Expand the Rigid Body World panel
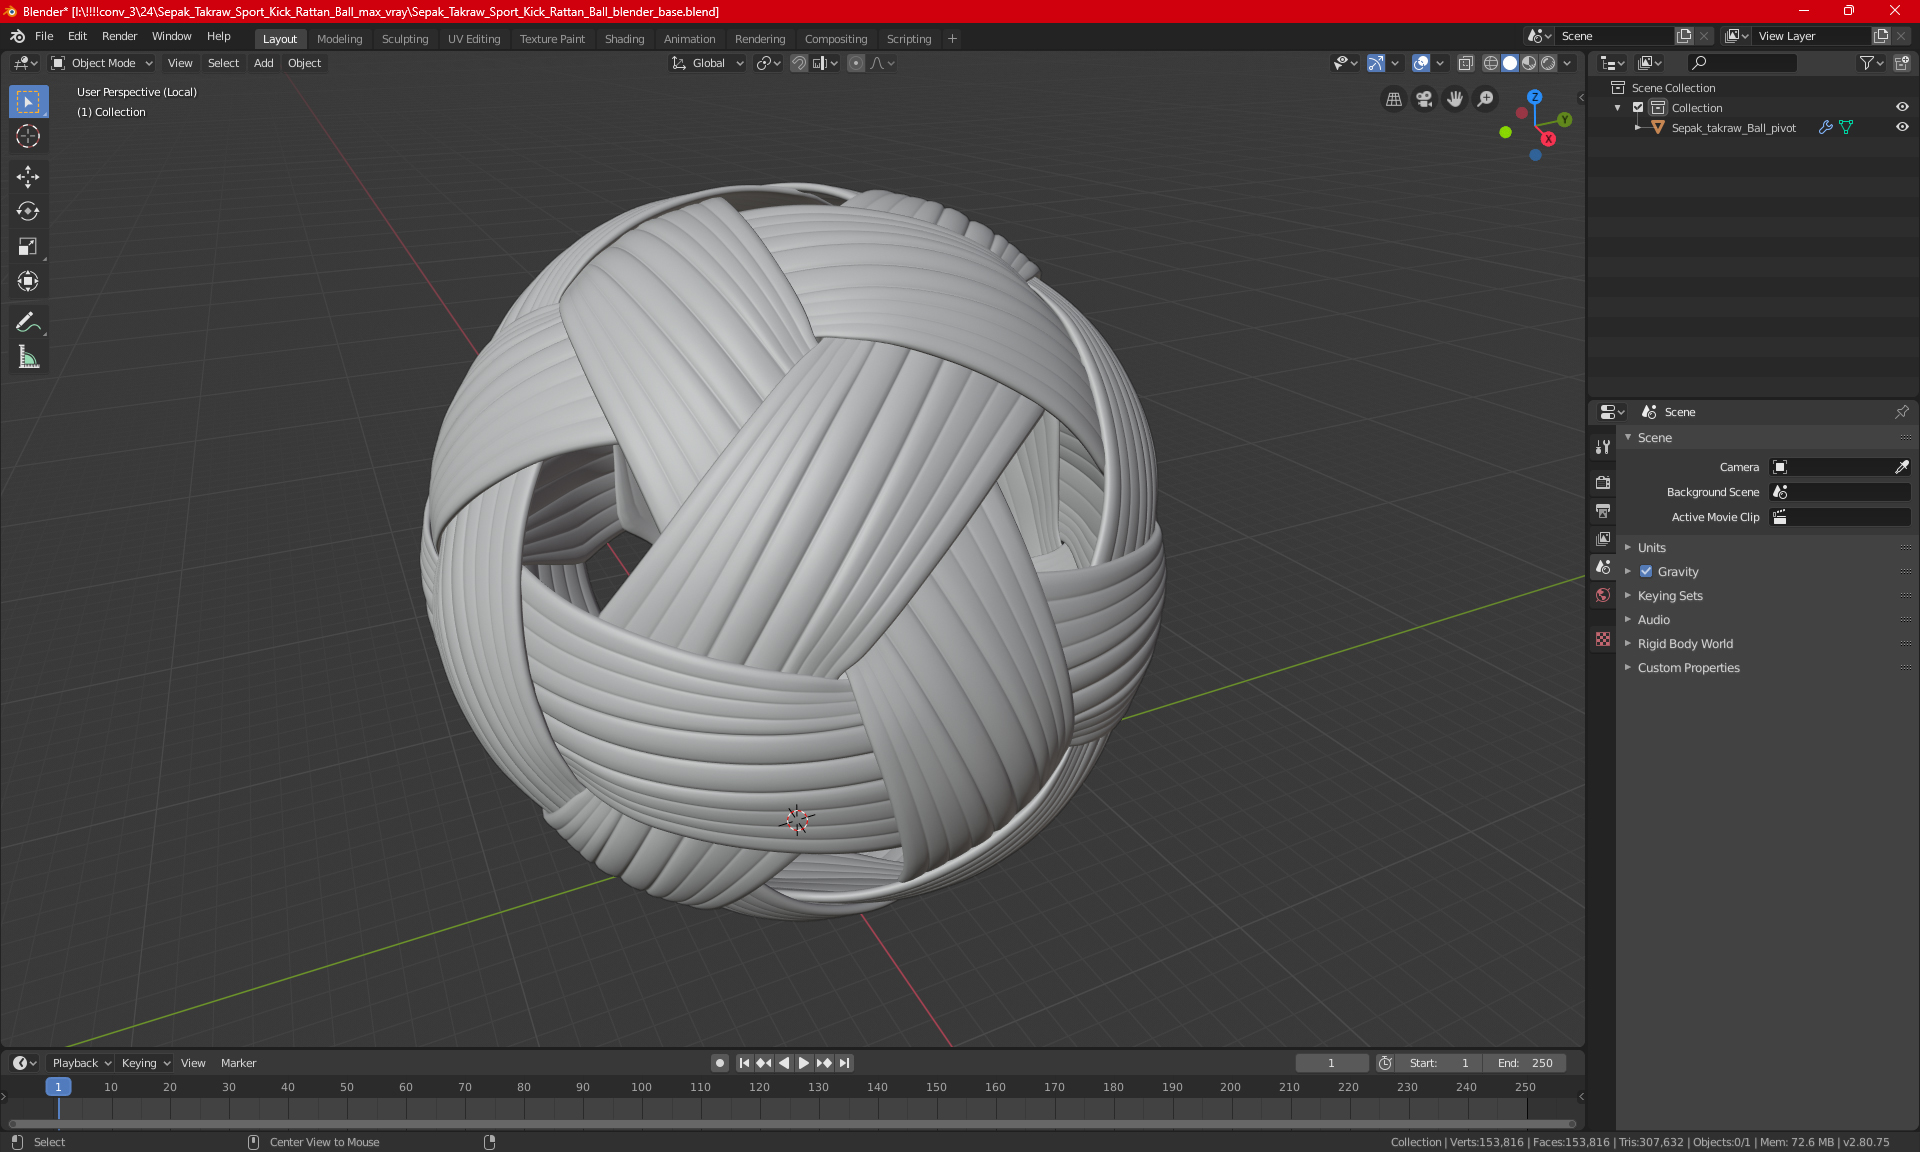The width and height of the screenshot is (1920, 1152). click(x=1685, y=644)
